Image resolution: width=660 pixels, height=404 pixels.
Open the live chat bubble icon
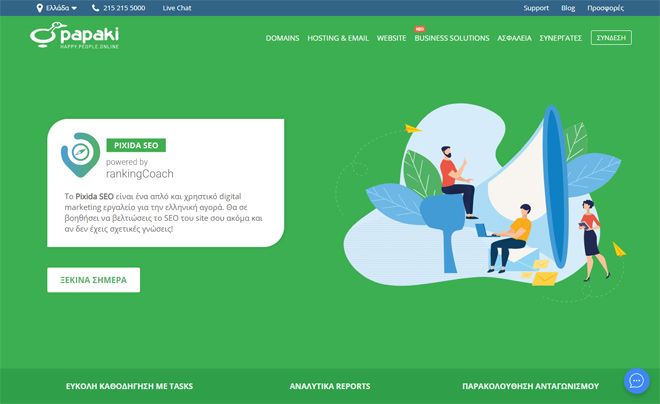(x=636, y=381)
